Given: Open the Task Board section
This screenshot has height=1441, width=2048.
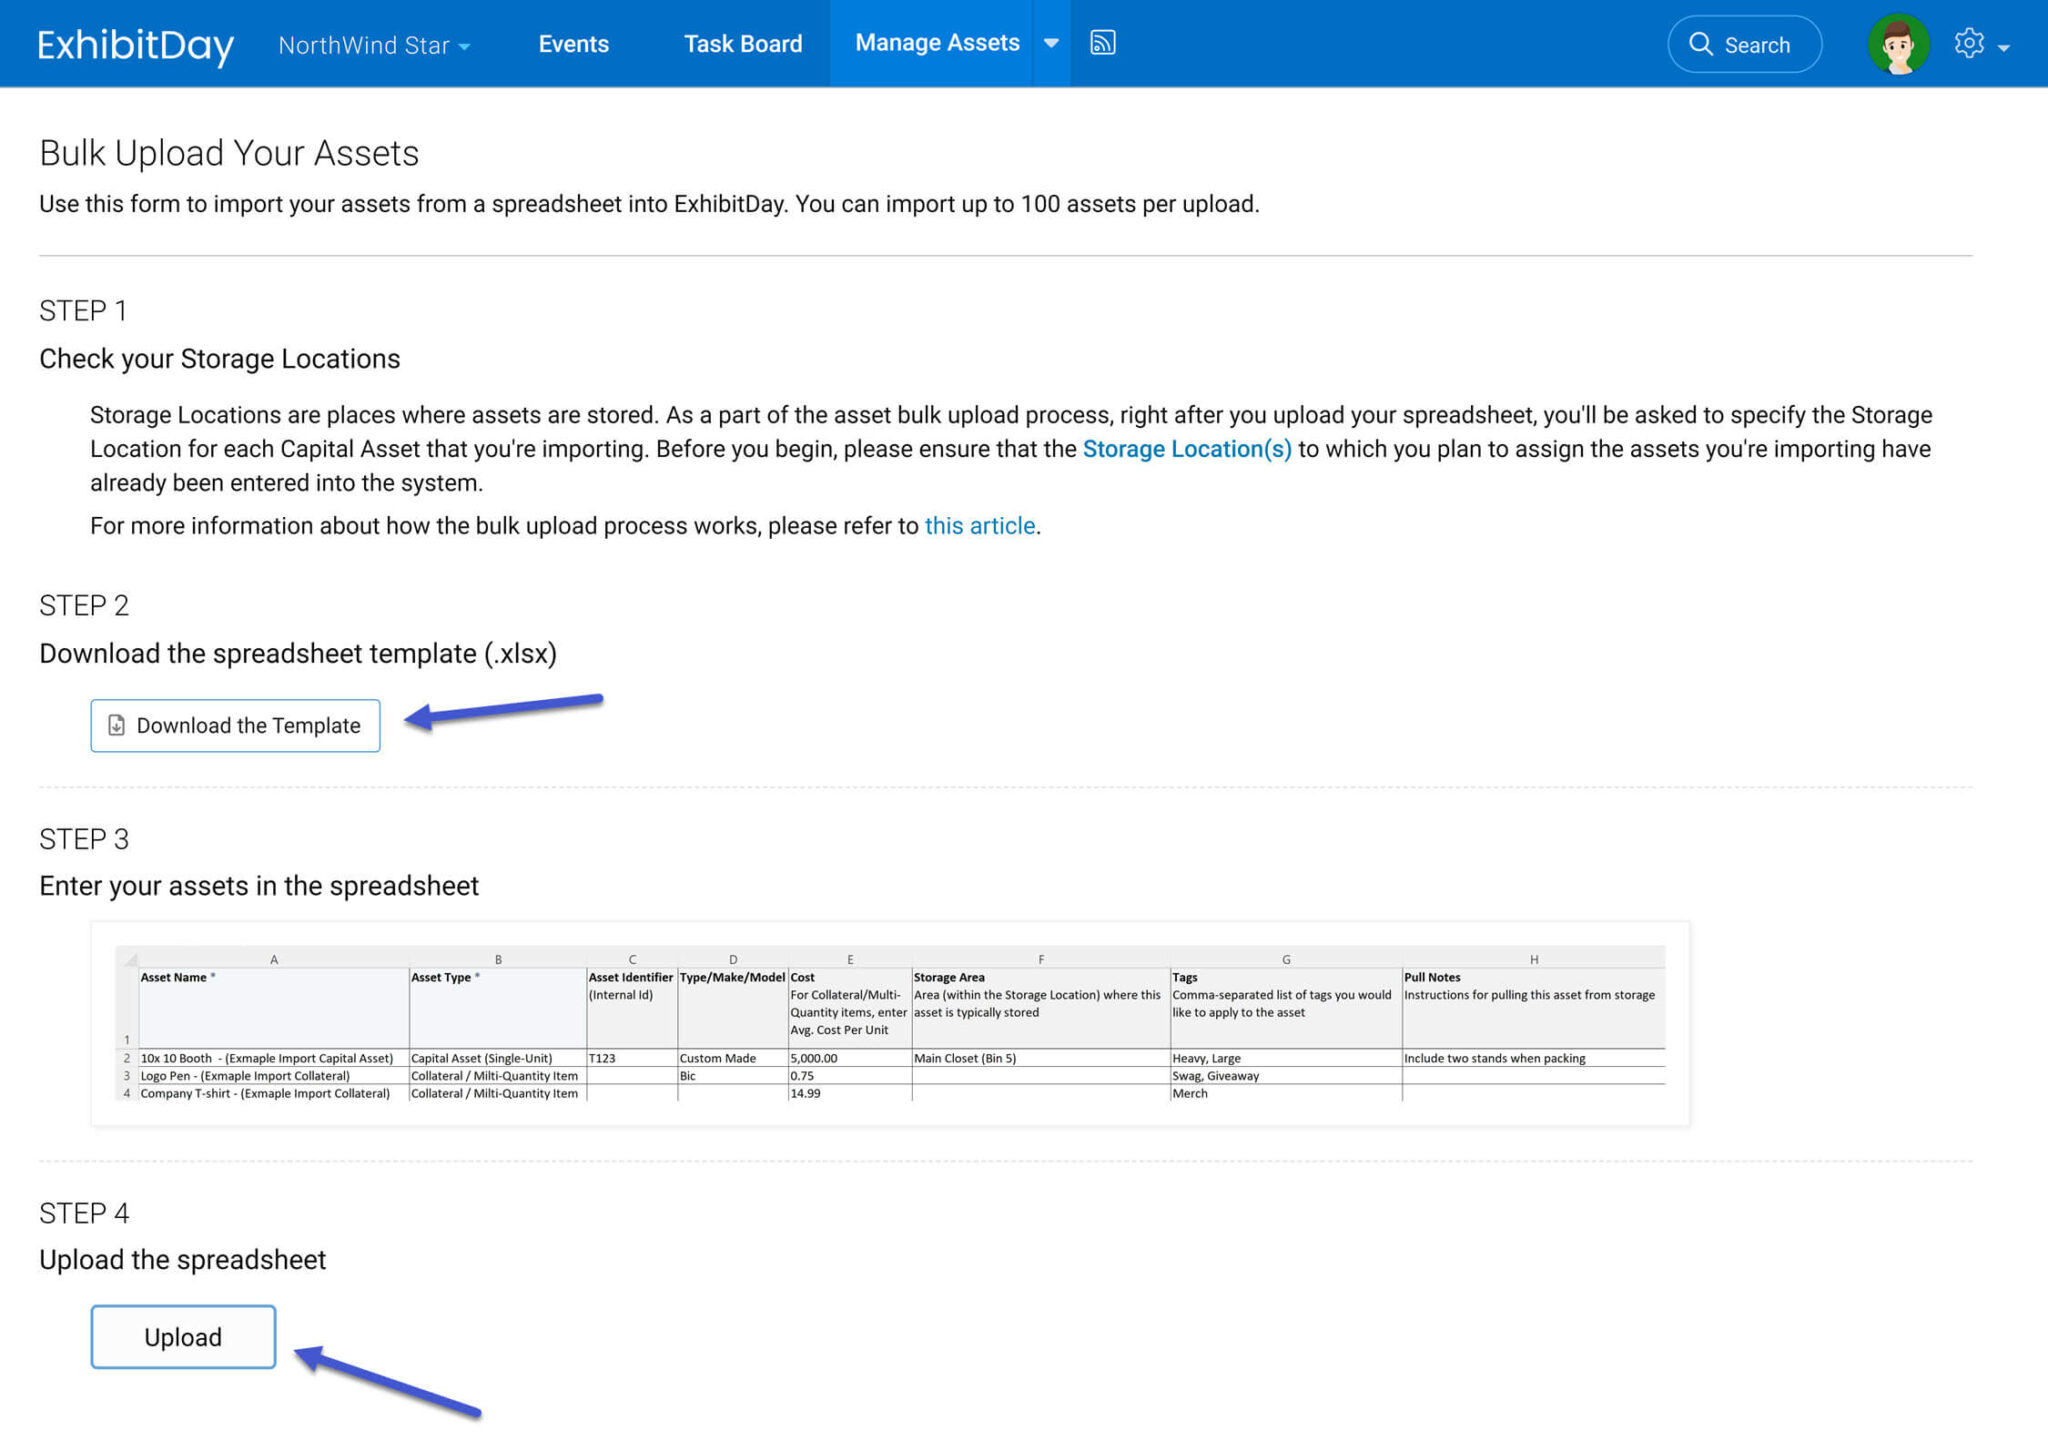Looking at the screenshot, I should coord(743,44).
